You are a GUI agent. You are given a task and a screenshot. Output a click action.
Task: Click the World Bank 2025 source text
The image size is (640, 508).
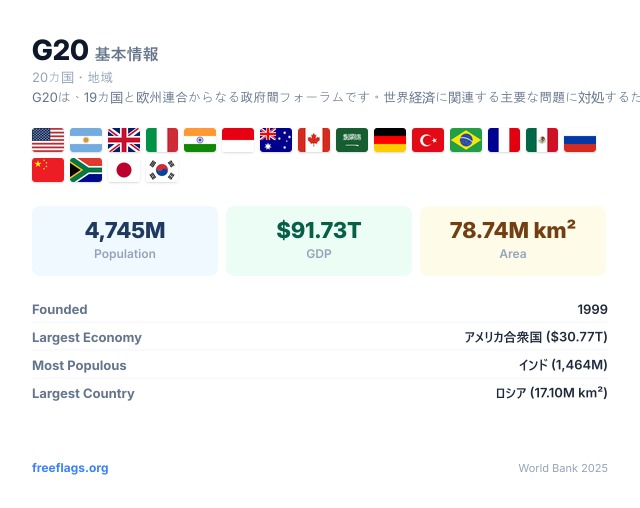tap(563, 468)
